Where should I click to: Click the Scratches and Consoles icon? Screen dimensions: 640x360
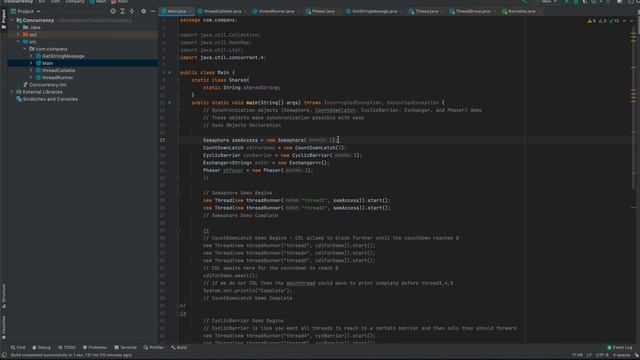click(19, 99)
